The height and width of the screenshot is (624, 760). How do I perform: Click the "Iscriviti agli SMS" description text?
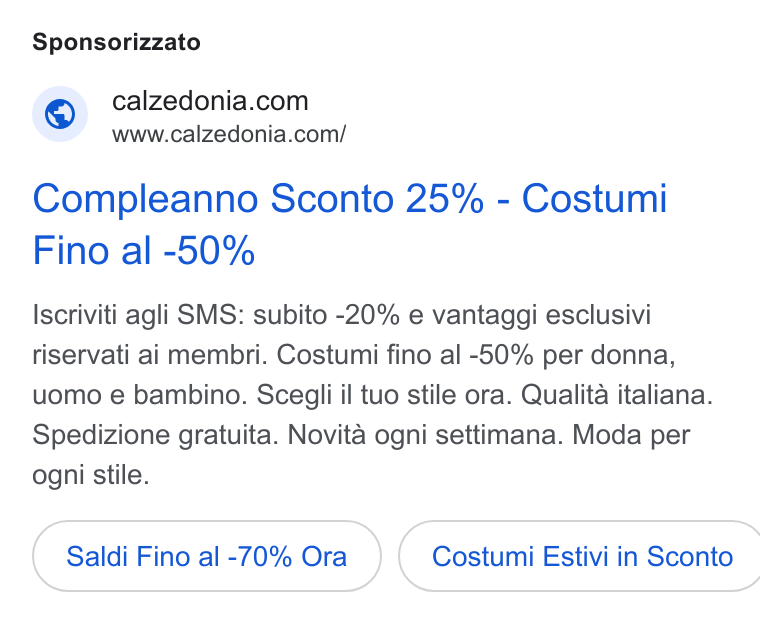140,315
